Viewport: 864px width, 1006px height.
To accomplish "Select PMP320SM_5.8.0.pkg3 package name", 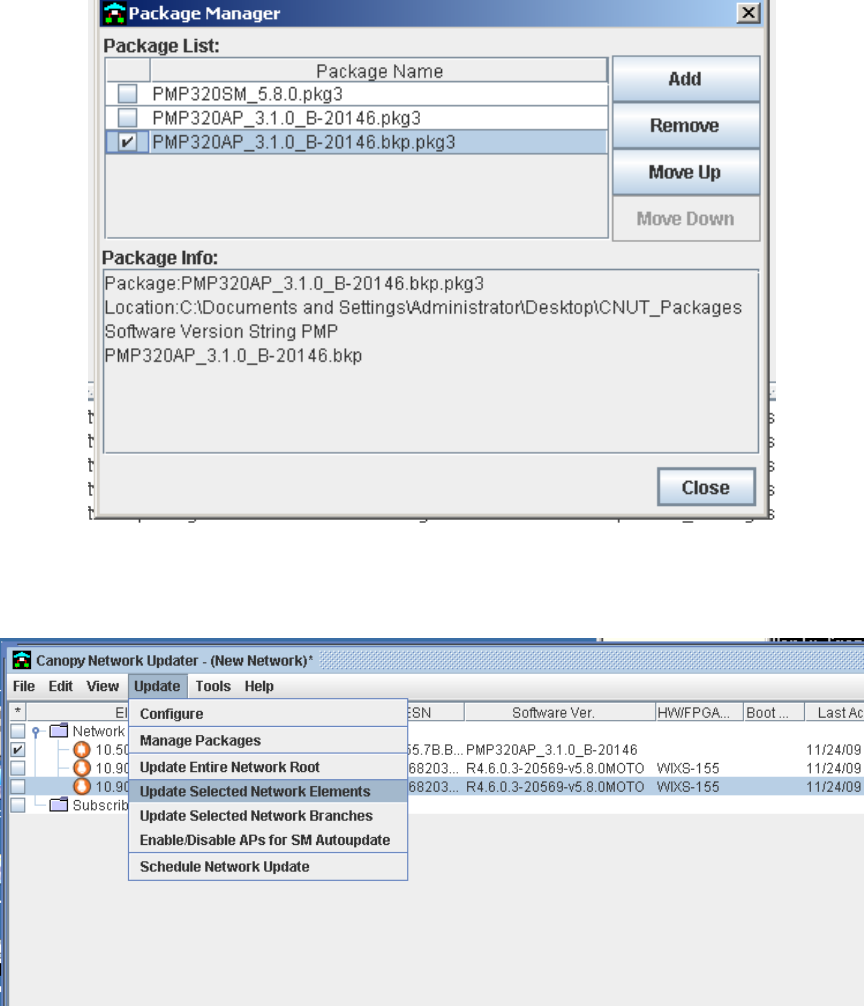I will tap(248, 94).
